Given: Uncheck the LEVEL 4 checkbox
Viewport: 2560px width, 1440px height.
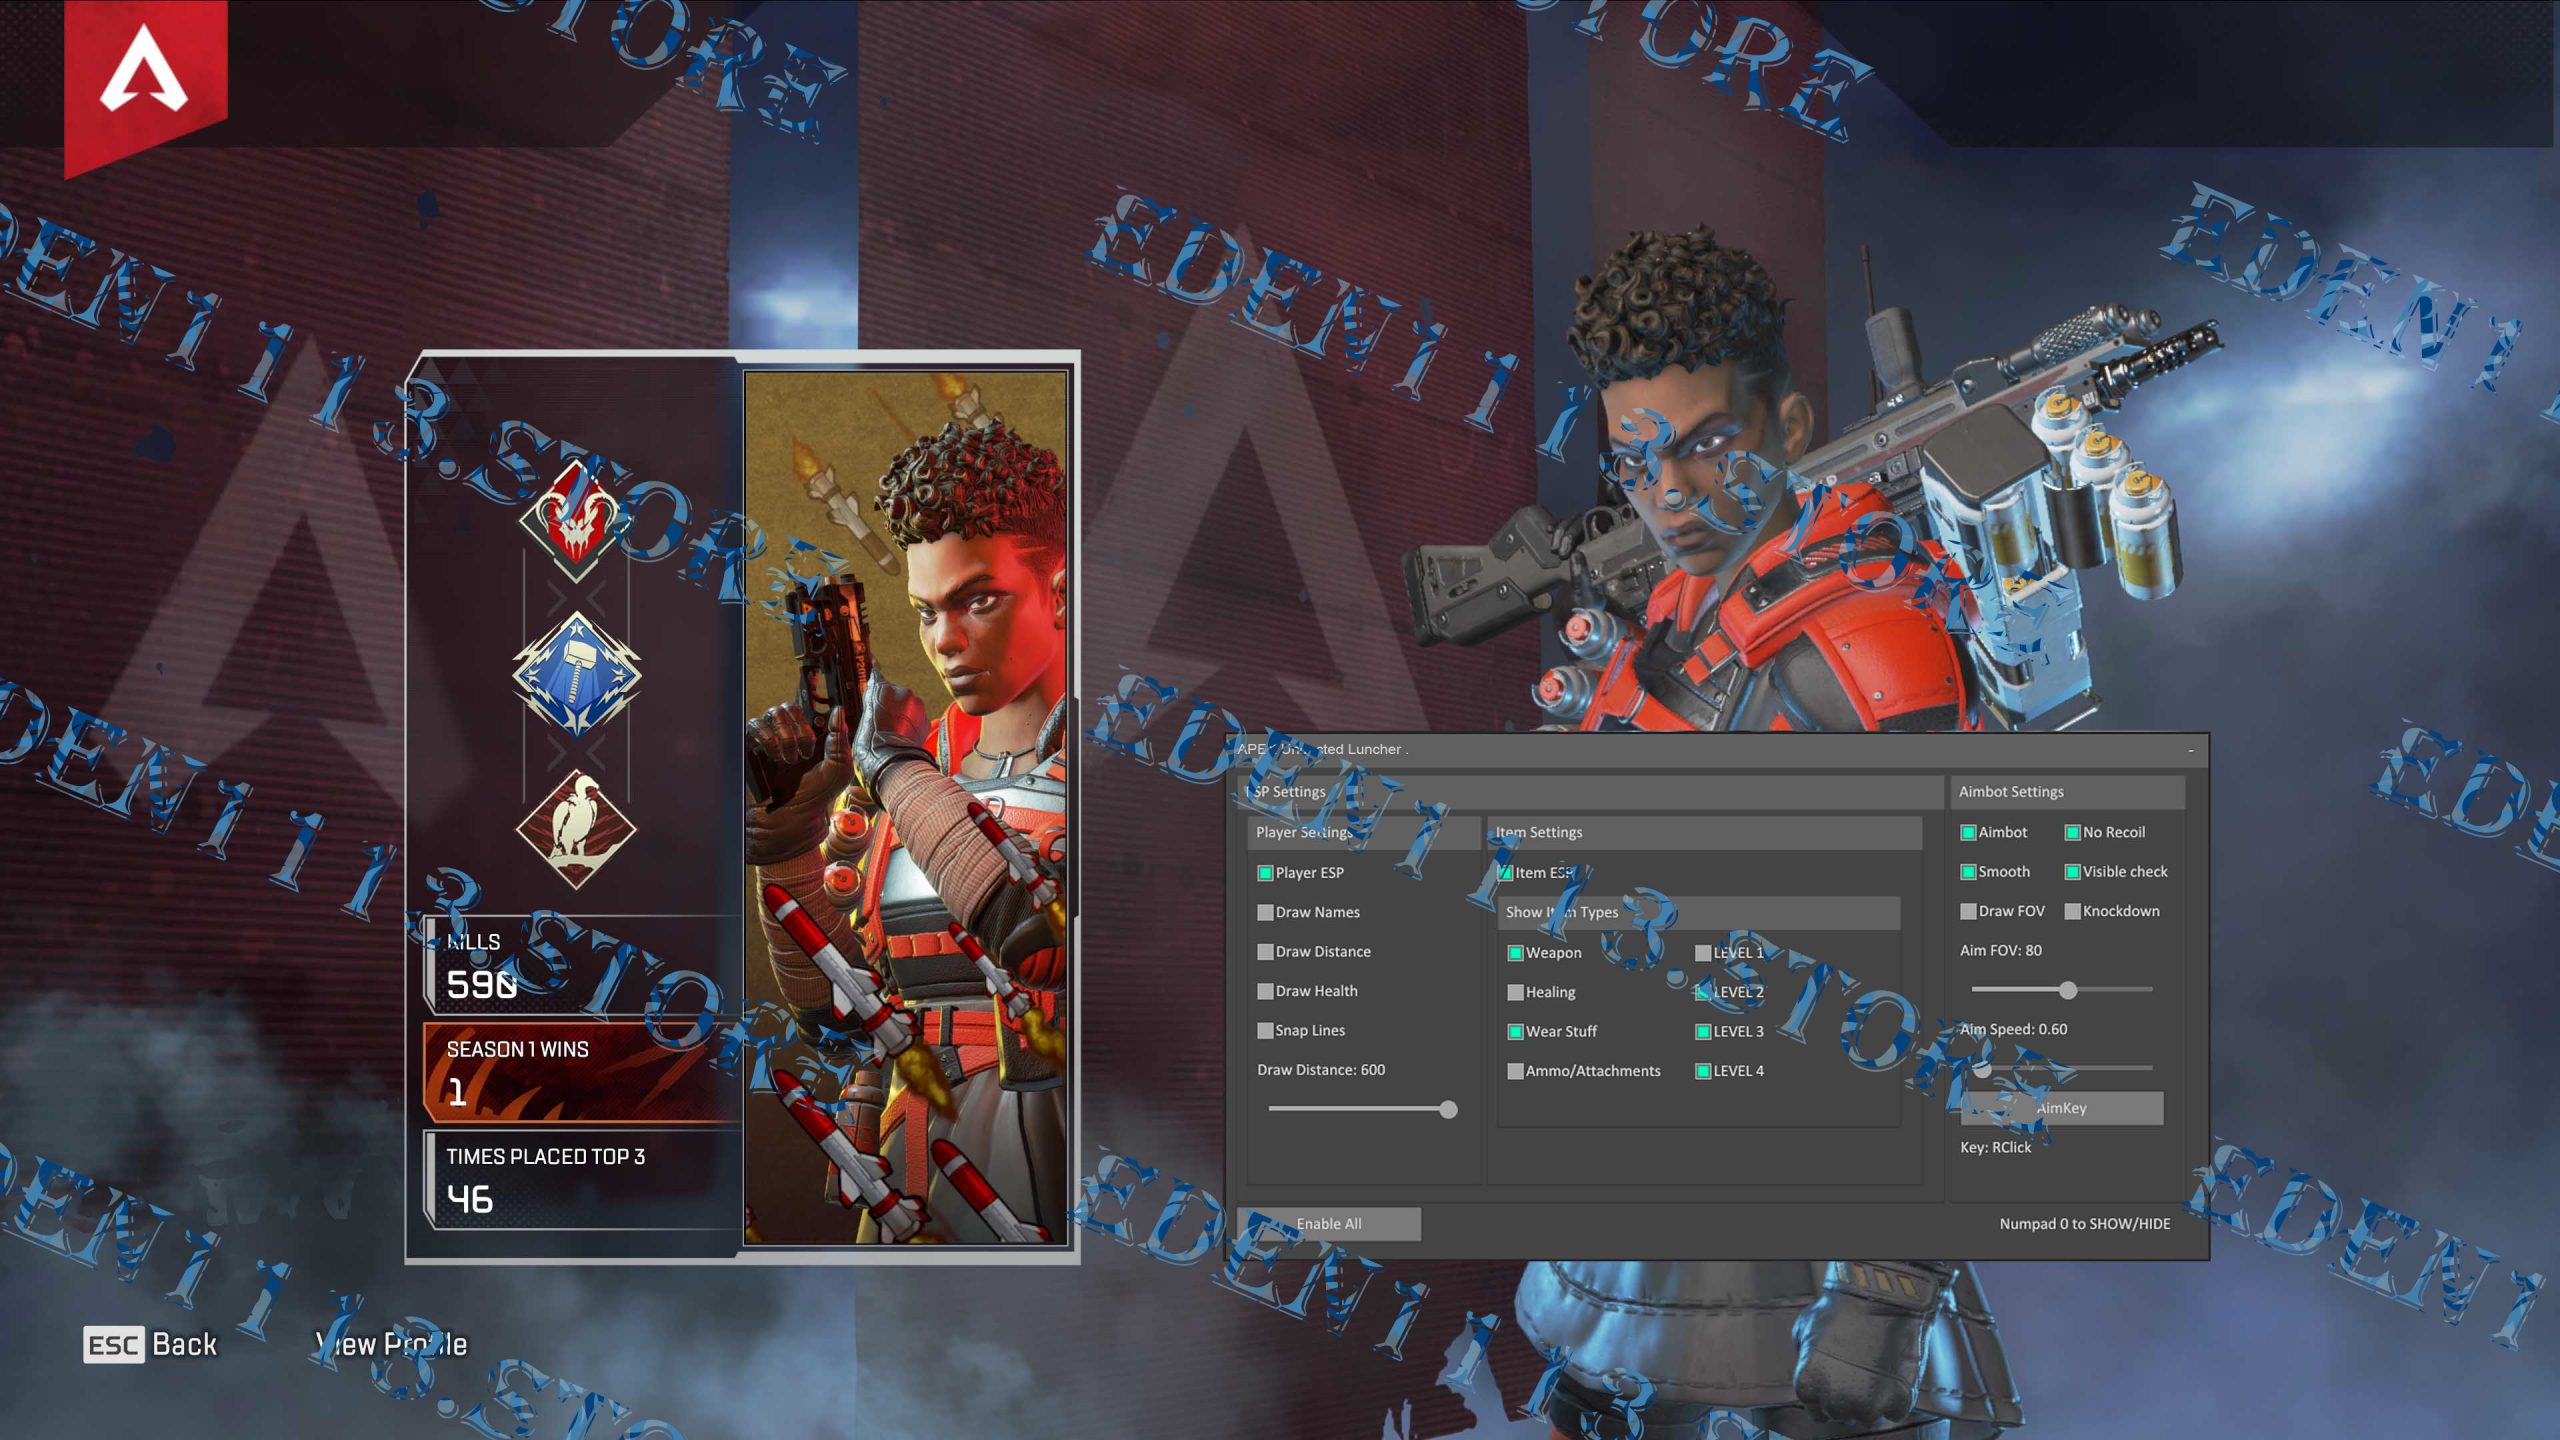Looking at the screenshot, I should coord(1702,1071).
